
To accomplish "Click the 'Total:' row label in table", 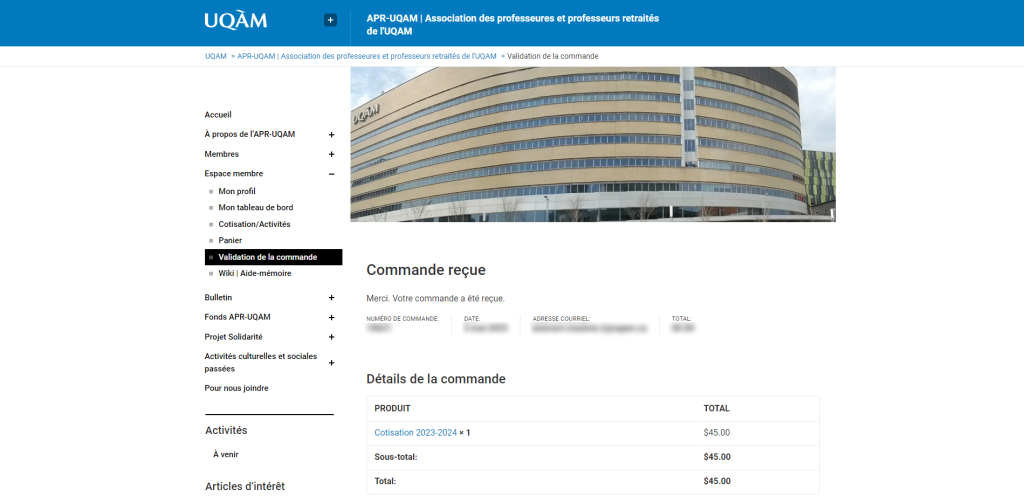I will coord(385,481).
